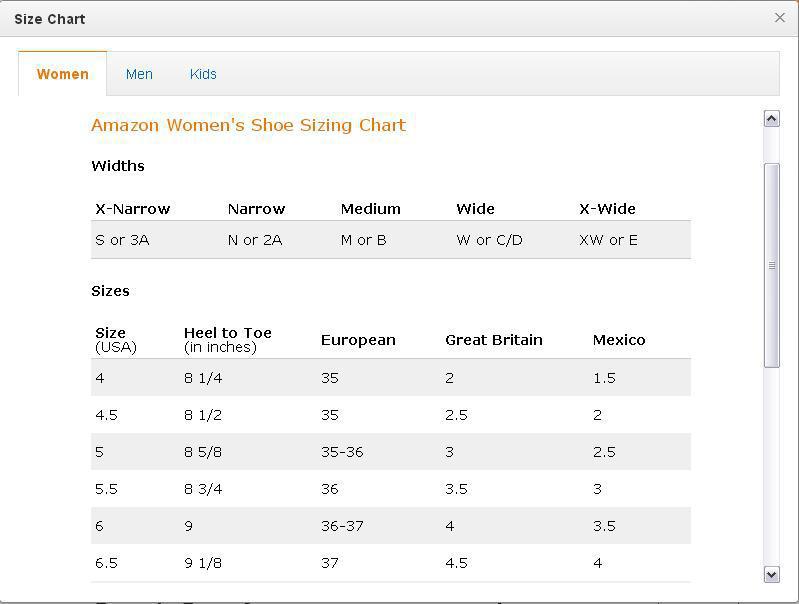Select the 9 1/8 heel to toe cell
799x604 pixels.
click(x=202, y=563)
